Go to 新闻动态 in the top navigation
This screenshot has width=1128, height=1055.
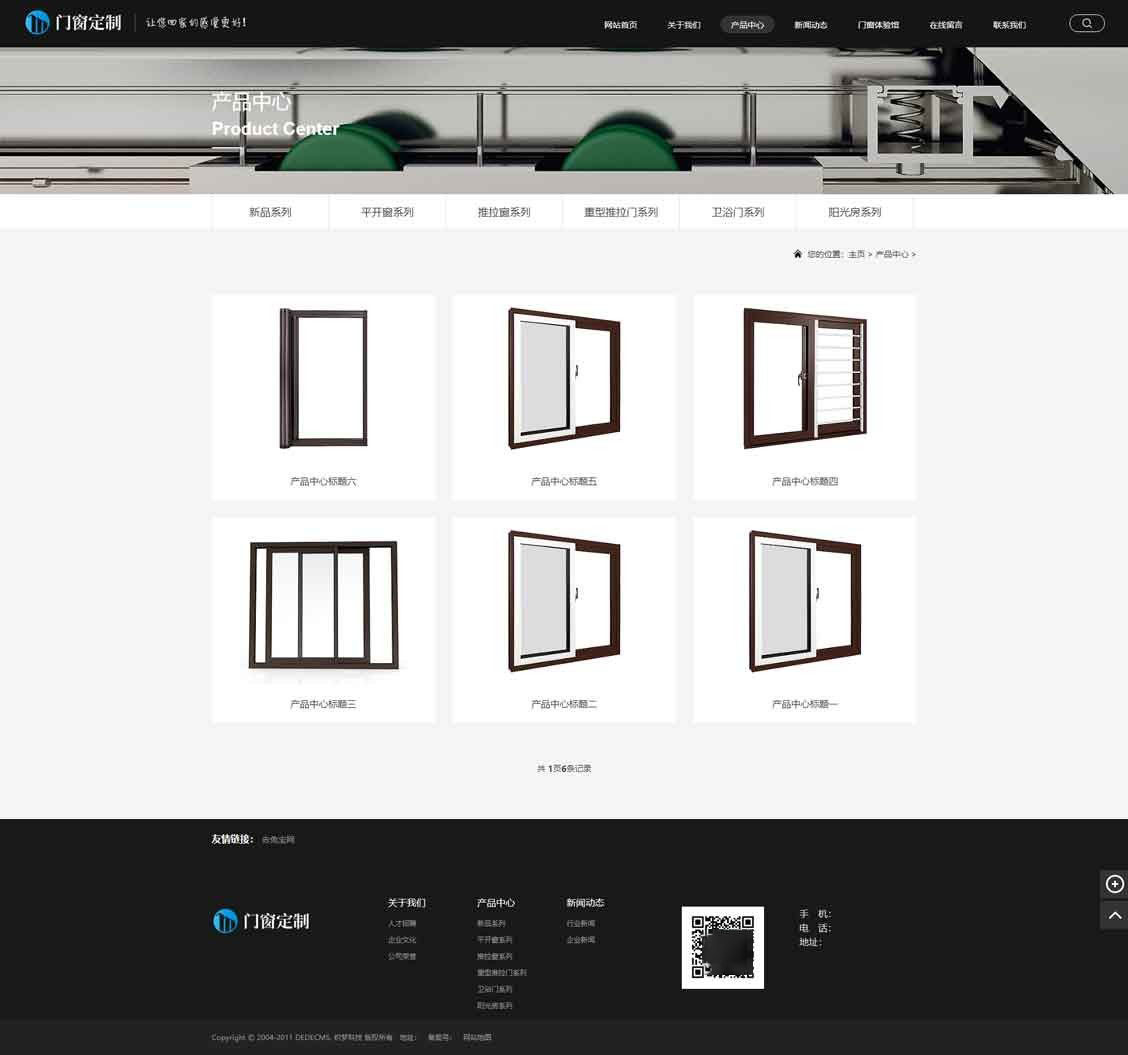[810, 25]
